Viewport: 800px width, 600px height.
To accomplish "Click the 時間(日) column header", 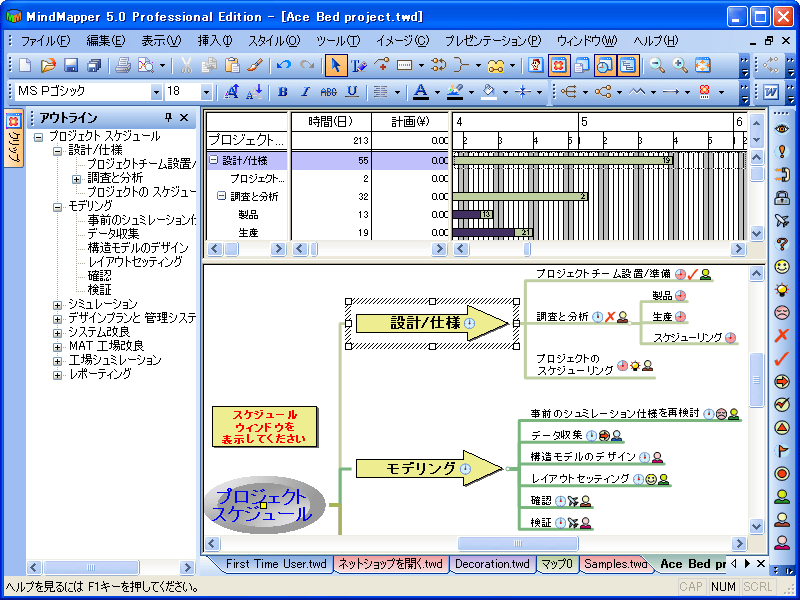I will point(331,121).
